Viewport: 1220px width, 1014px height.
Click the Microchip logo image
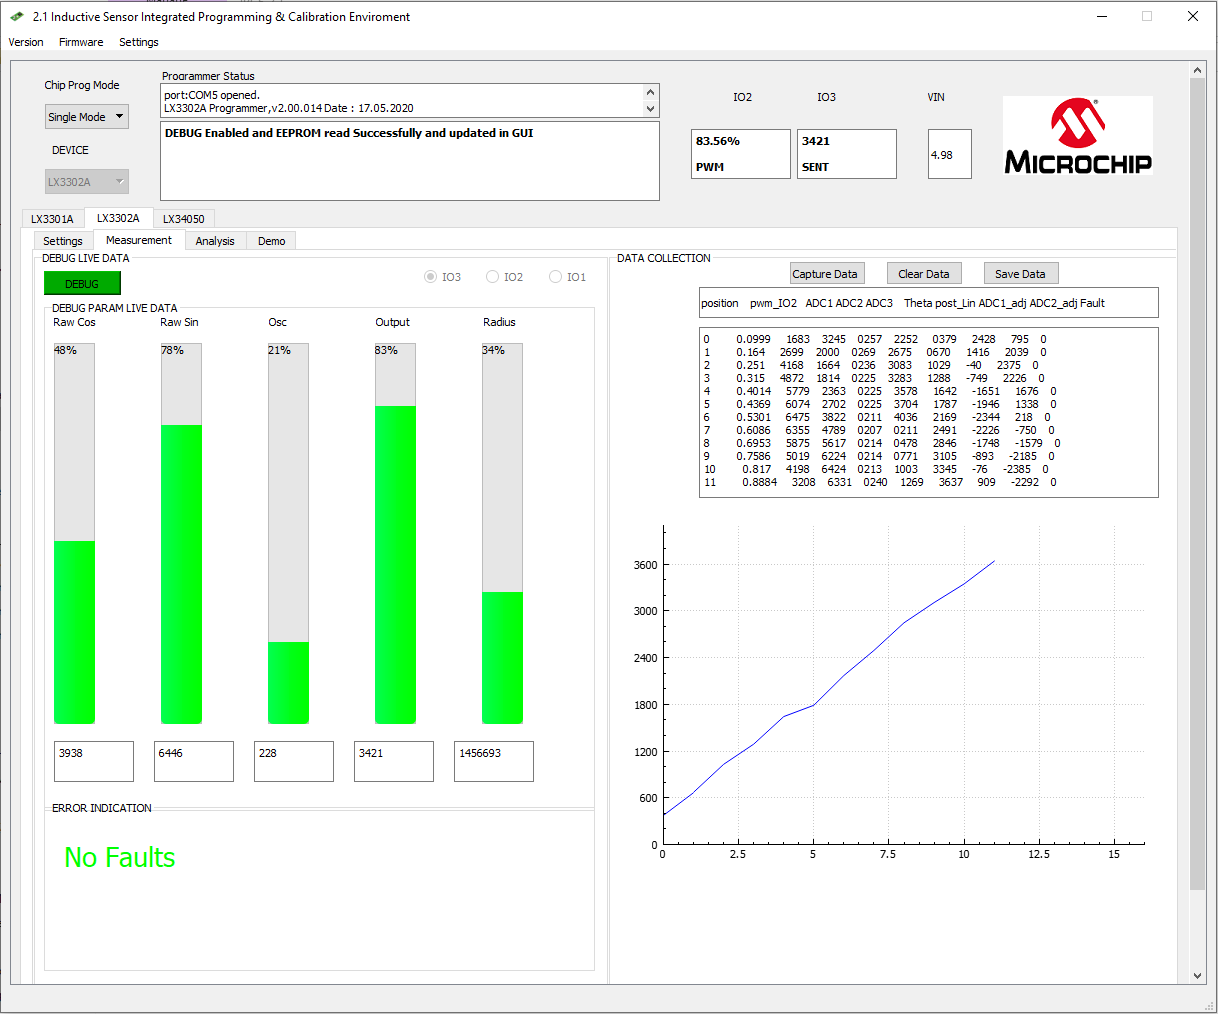[x=1077, y=136]
